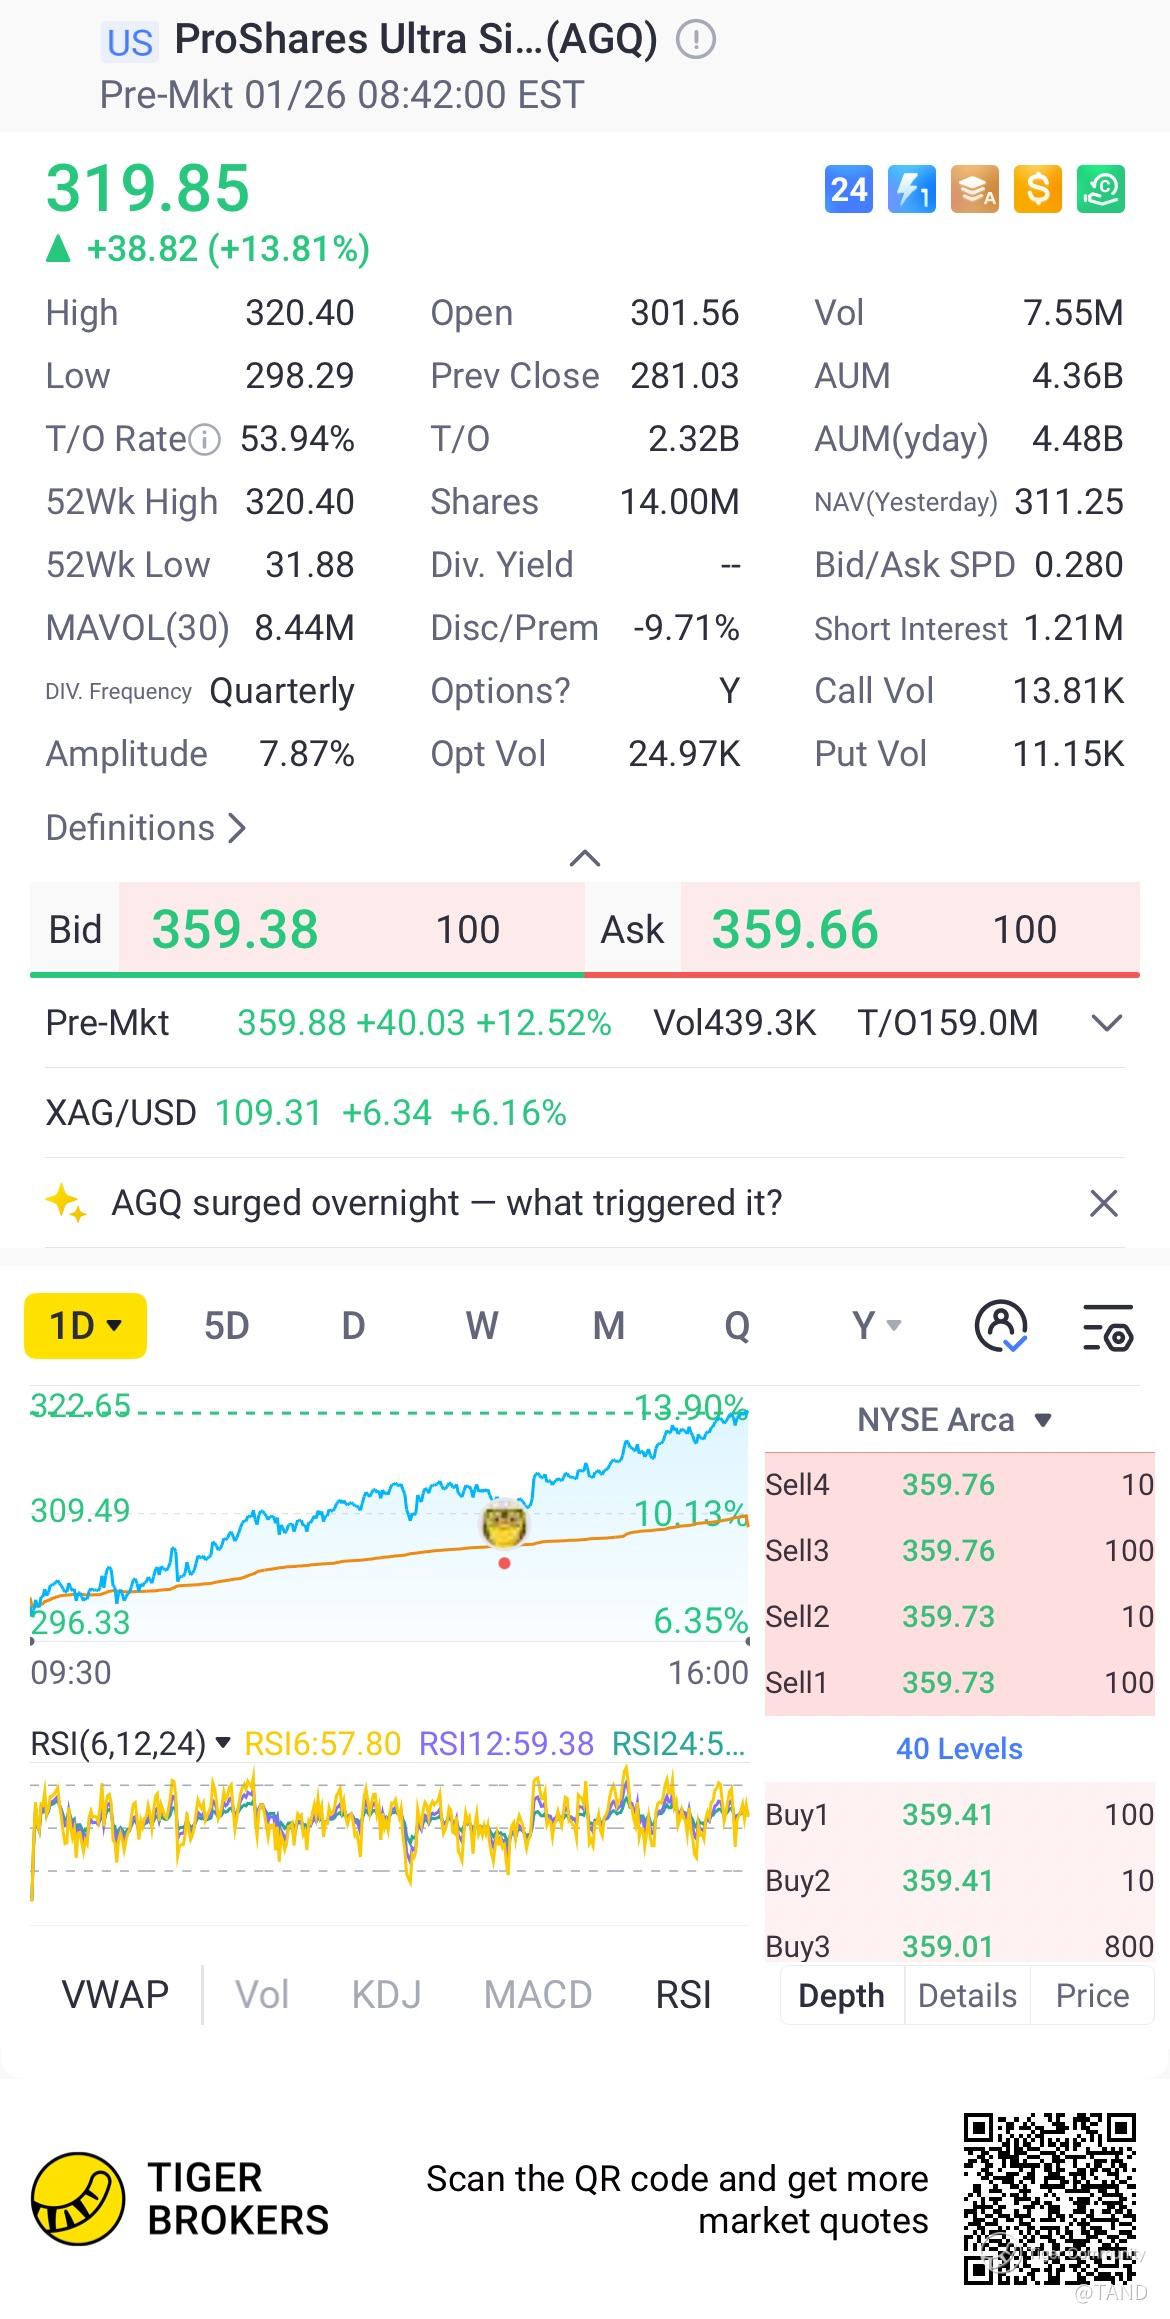Switch to the 5D chart tab
1170x2319 pixels.
pos(226,1326)
